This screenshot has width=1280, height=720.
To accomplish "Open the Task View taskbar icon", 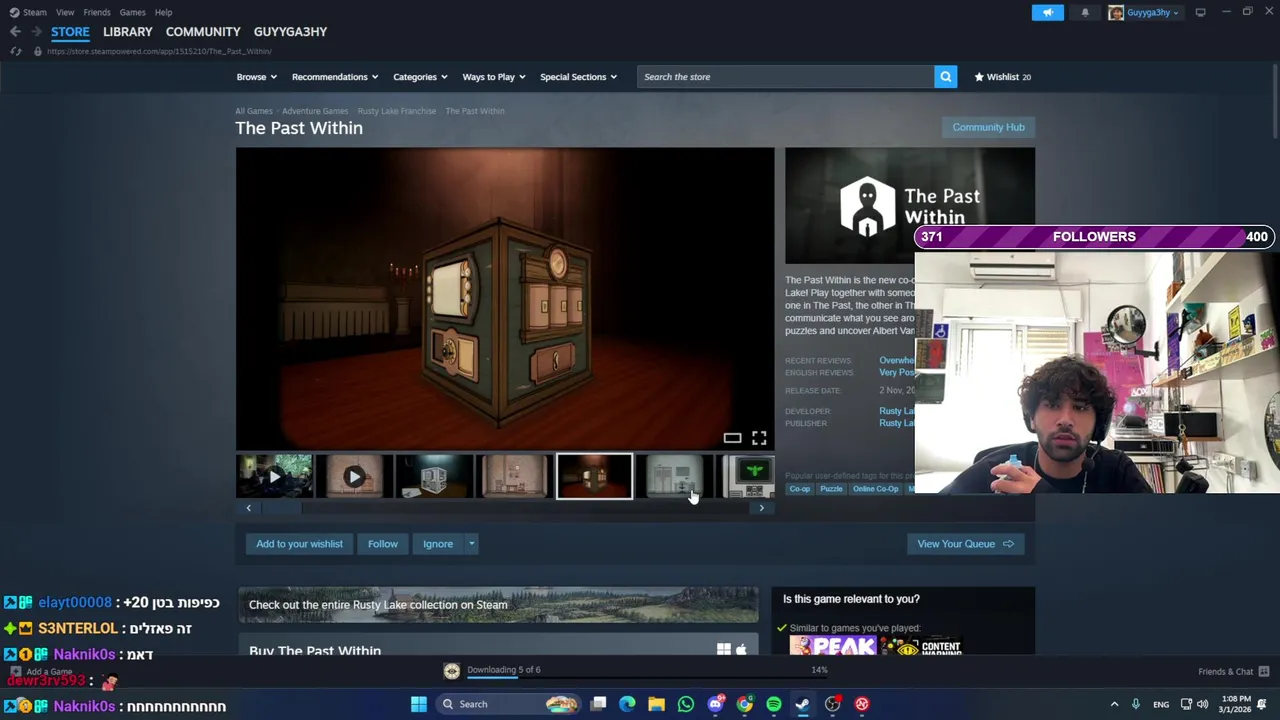I will coord(598,704).
